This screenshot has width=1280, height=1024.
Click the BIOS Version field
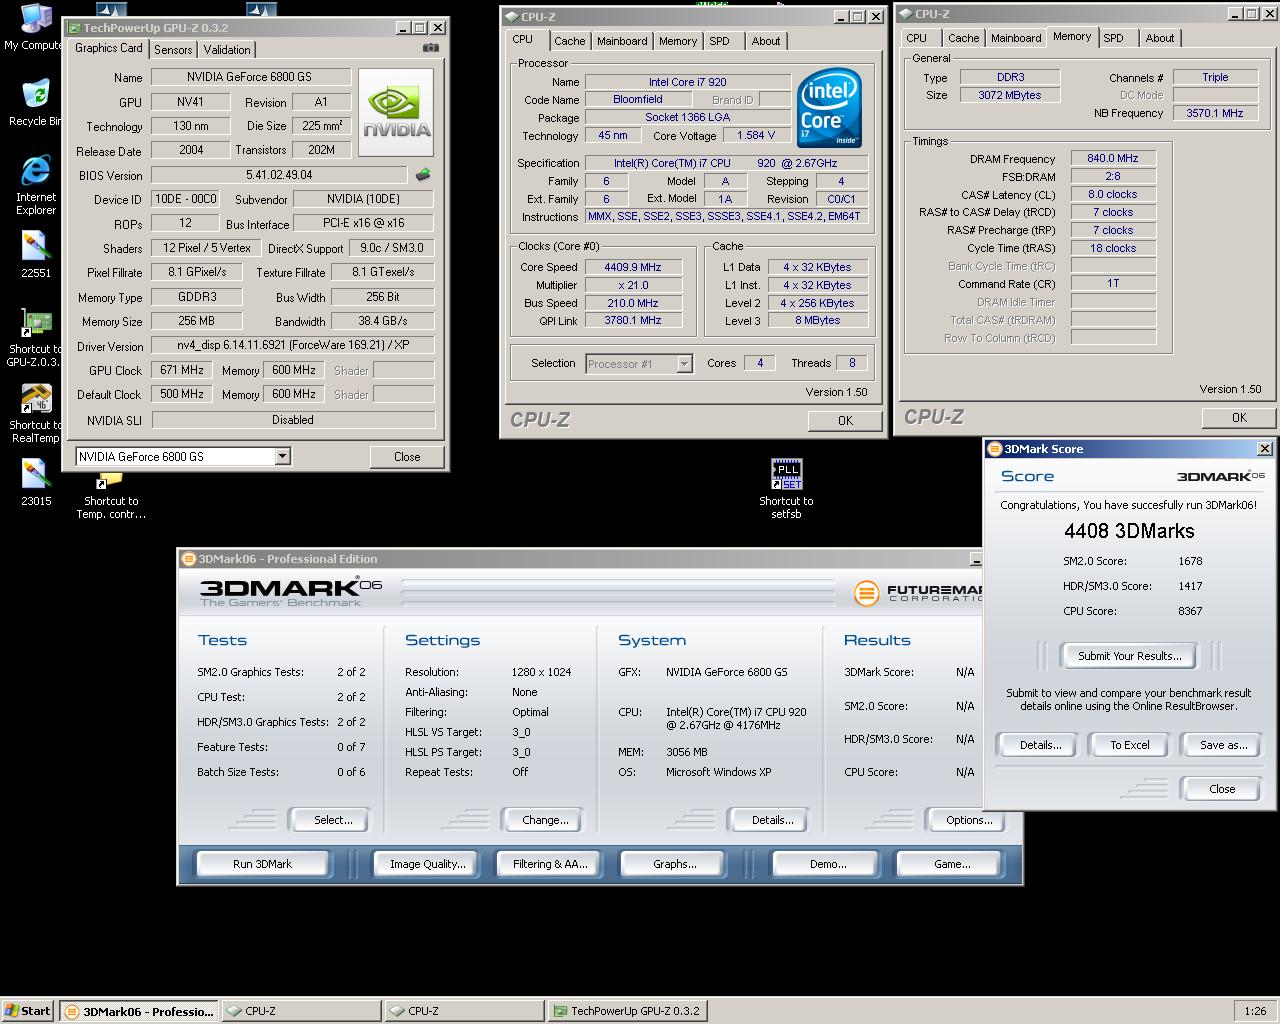pyautogui.click(x=279, y=175)
